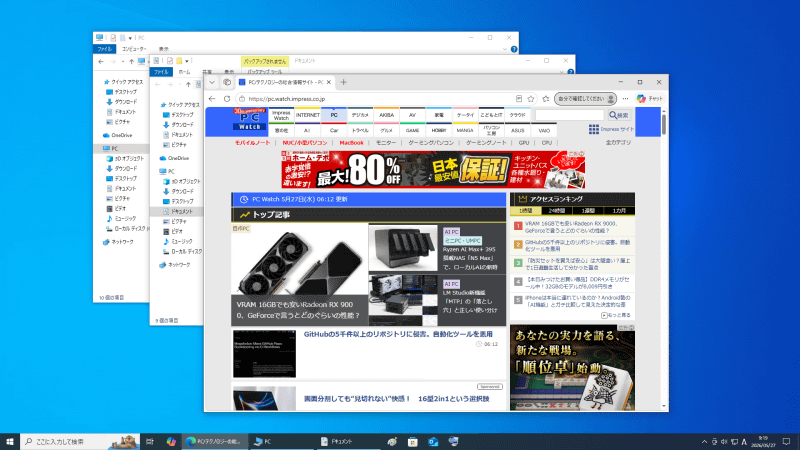This screenshot has width=800, height=450.
Task: Open the MacBook category link
Action: [x=351, y=143]
